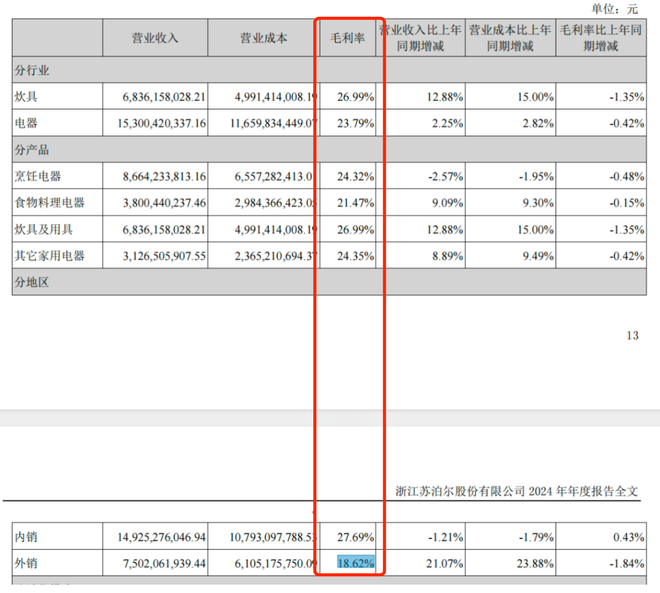
Task: Select the 食物料理电器 row label
Action: (x=50, y=203)
